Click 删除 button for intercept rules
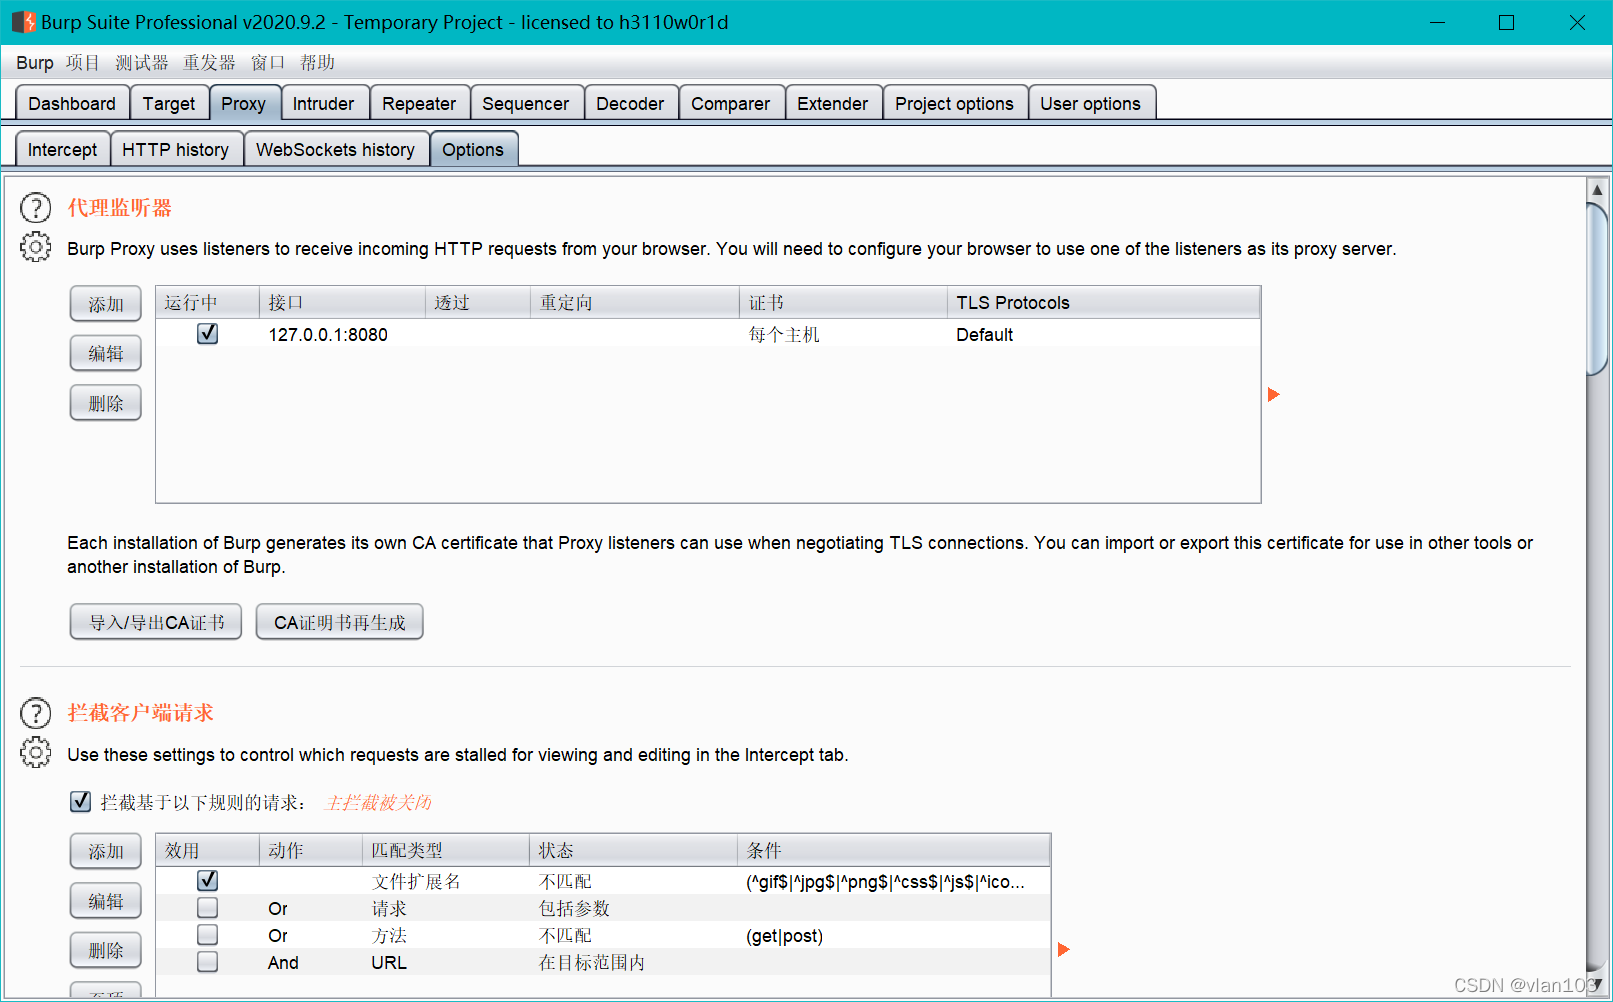1613x1002 pixels. click(x=105, y=950)
